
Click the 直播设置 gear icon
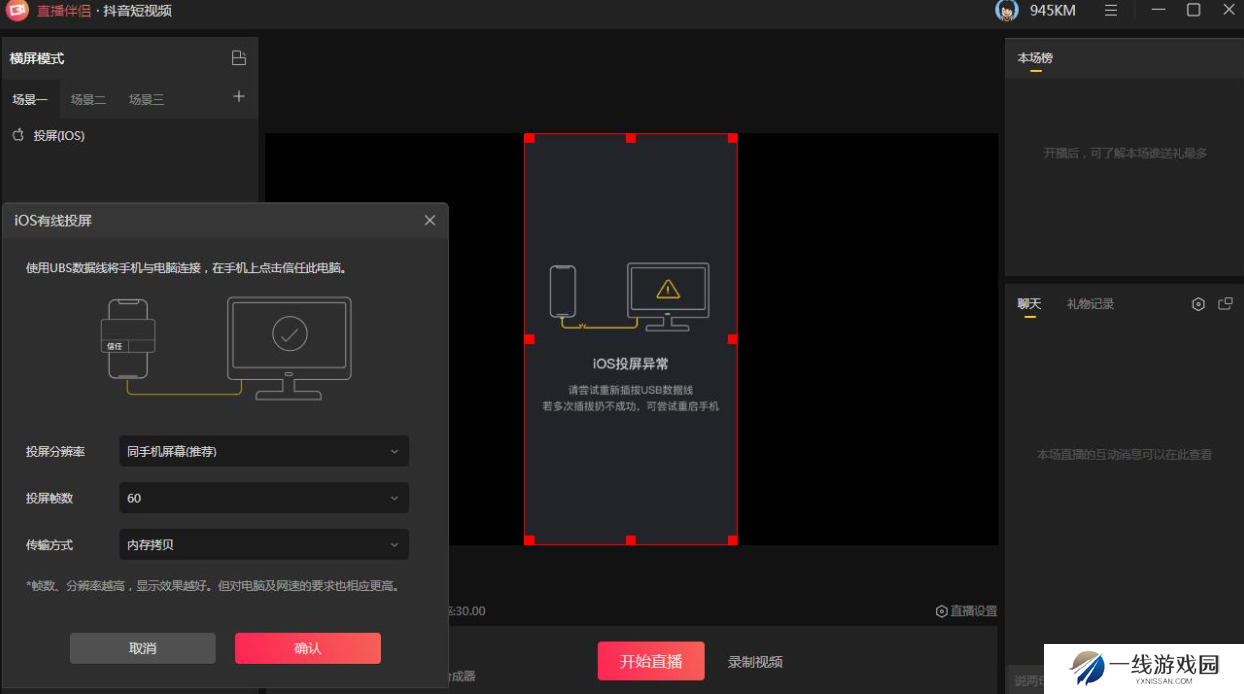[x=941, y=611]
